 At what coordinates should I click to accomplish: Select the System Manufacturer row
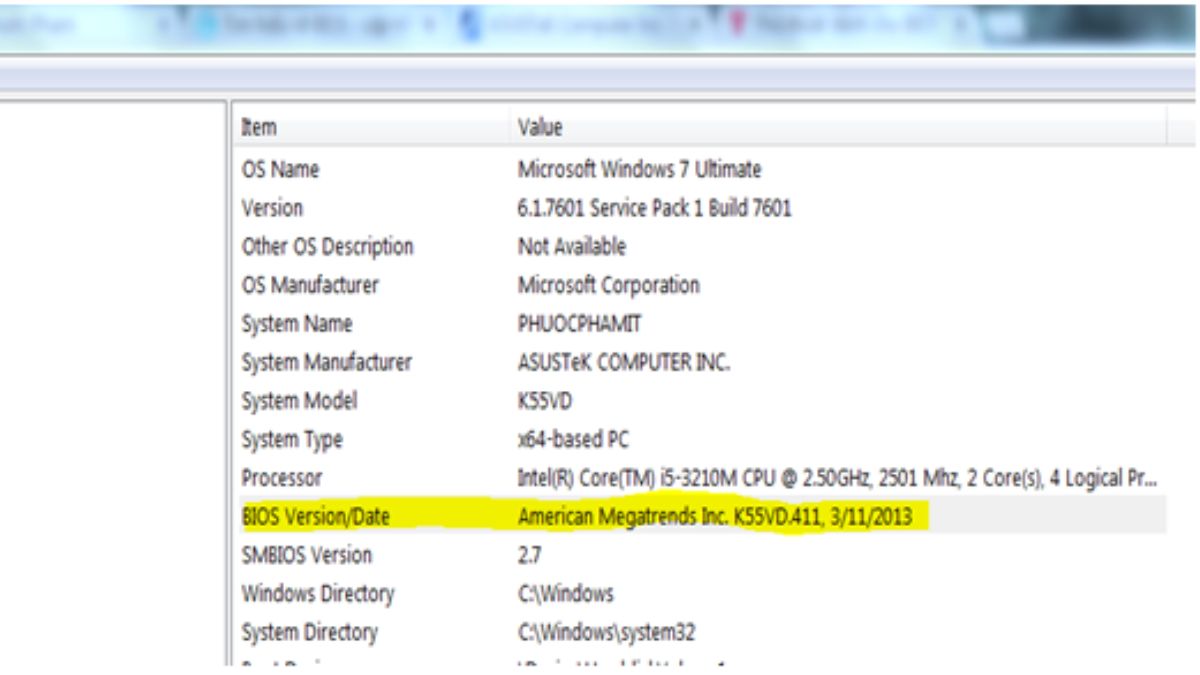326,362
